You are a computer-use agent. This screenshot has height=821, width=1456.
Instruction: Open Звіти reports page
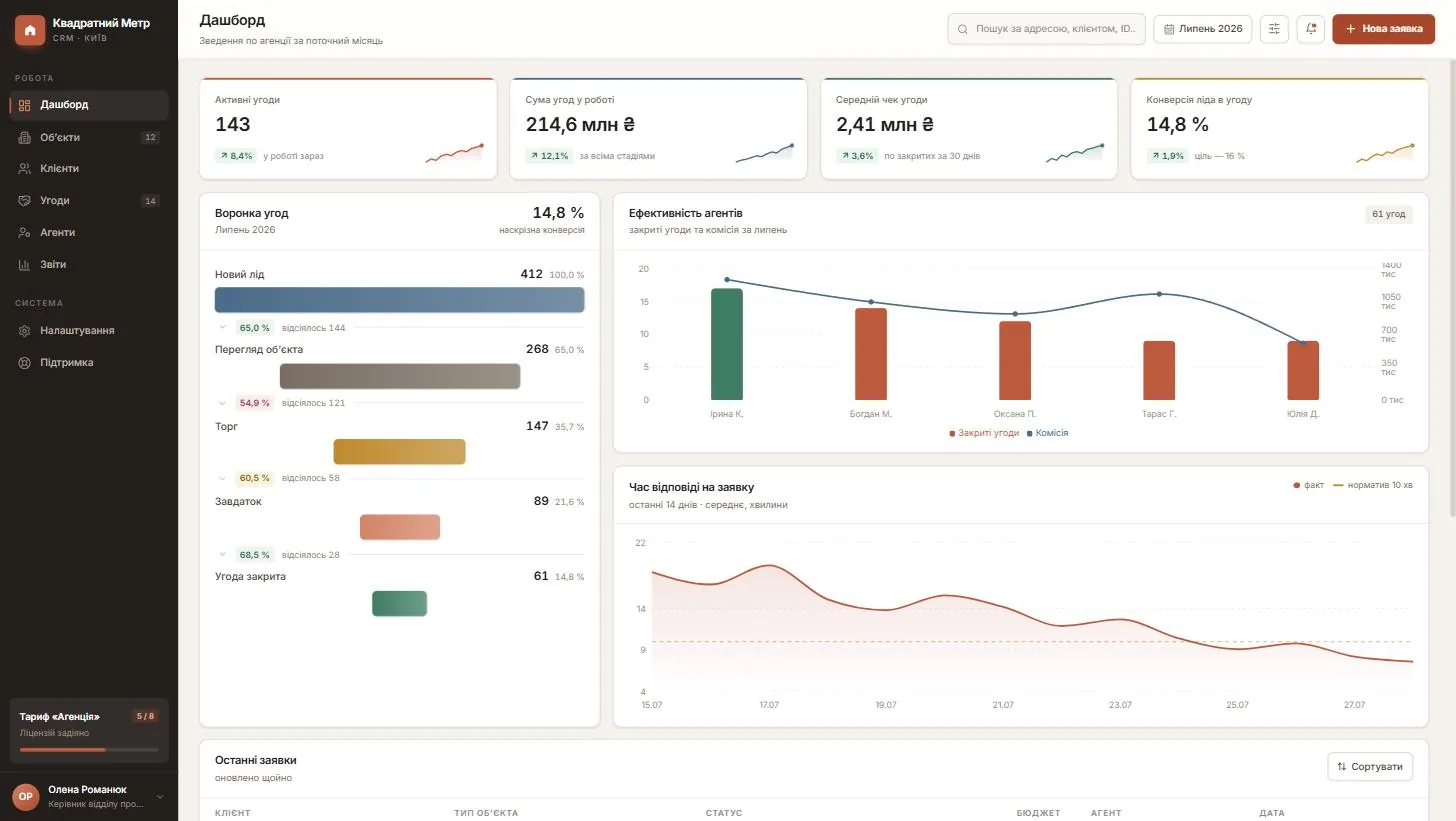coord(89,265)
